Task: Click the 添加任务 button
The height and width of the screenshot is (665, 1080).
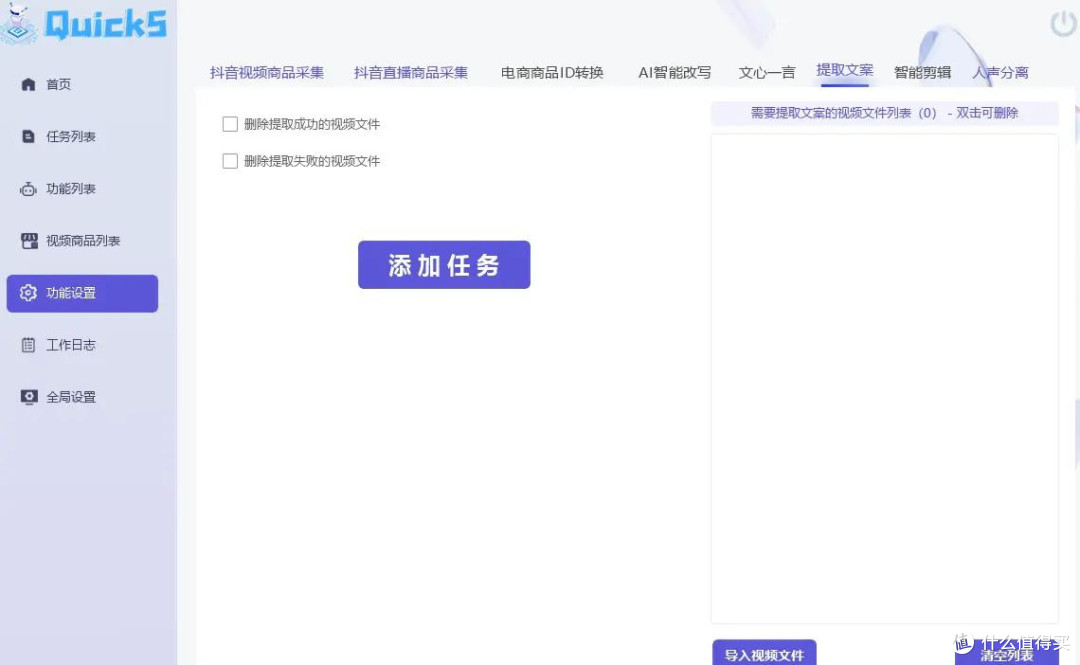Action: [x=444, y=265]
